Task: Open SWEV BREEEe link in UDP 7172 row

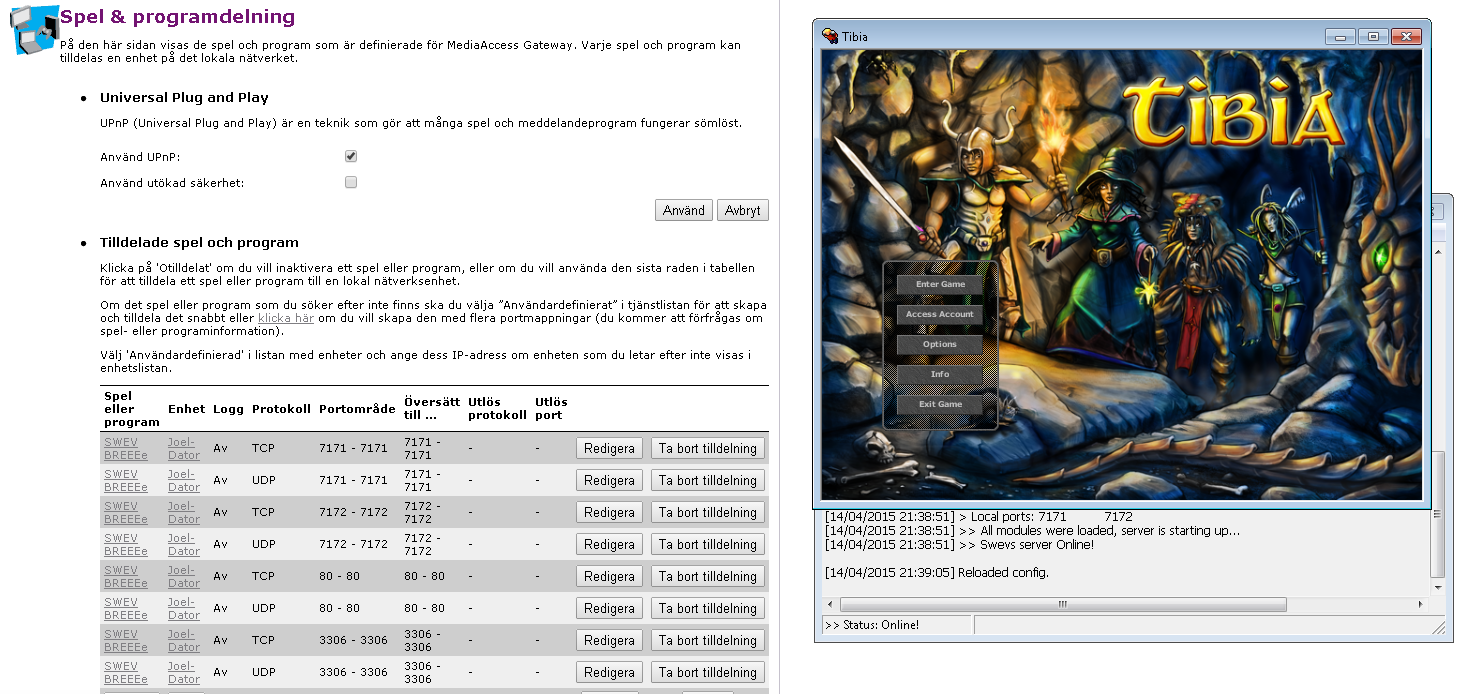Action: 126,544
